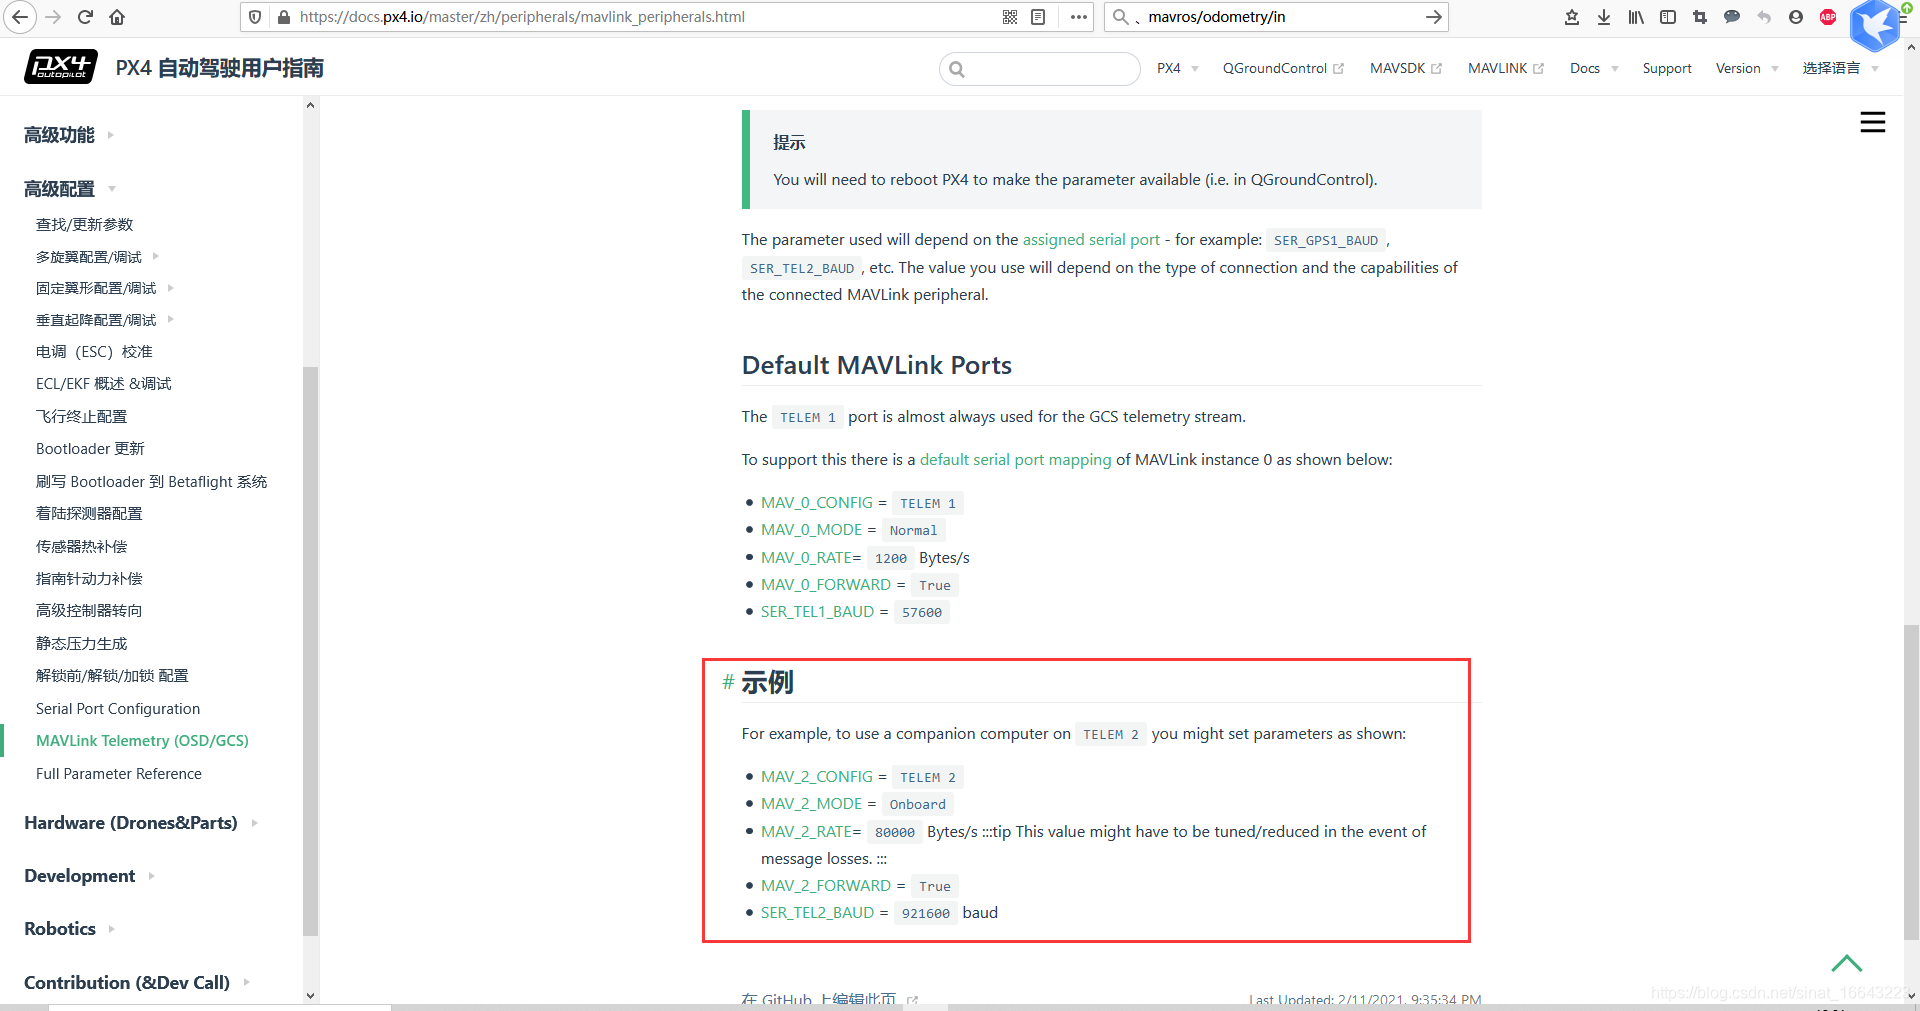This screenshot has width=1920, height=1011.
Task: Go back to the previous page
Action: 21,17
